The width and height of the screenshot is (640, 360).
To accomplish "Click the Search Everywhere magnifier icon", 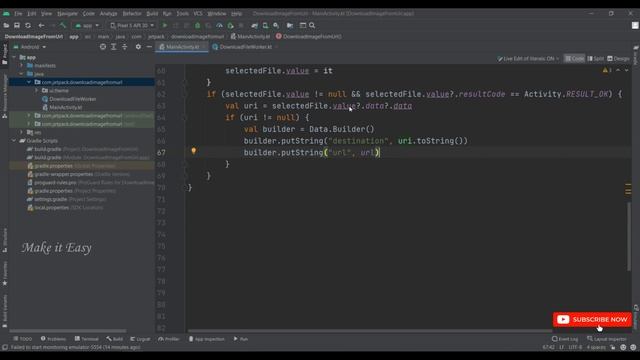I will click(312, 25).
